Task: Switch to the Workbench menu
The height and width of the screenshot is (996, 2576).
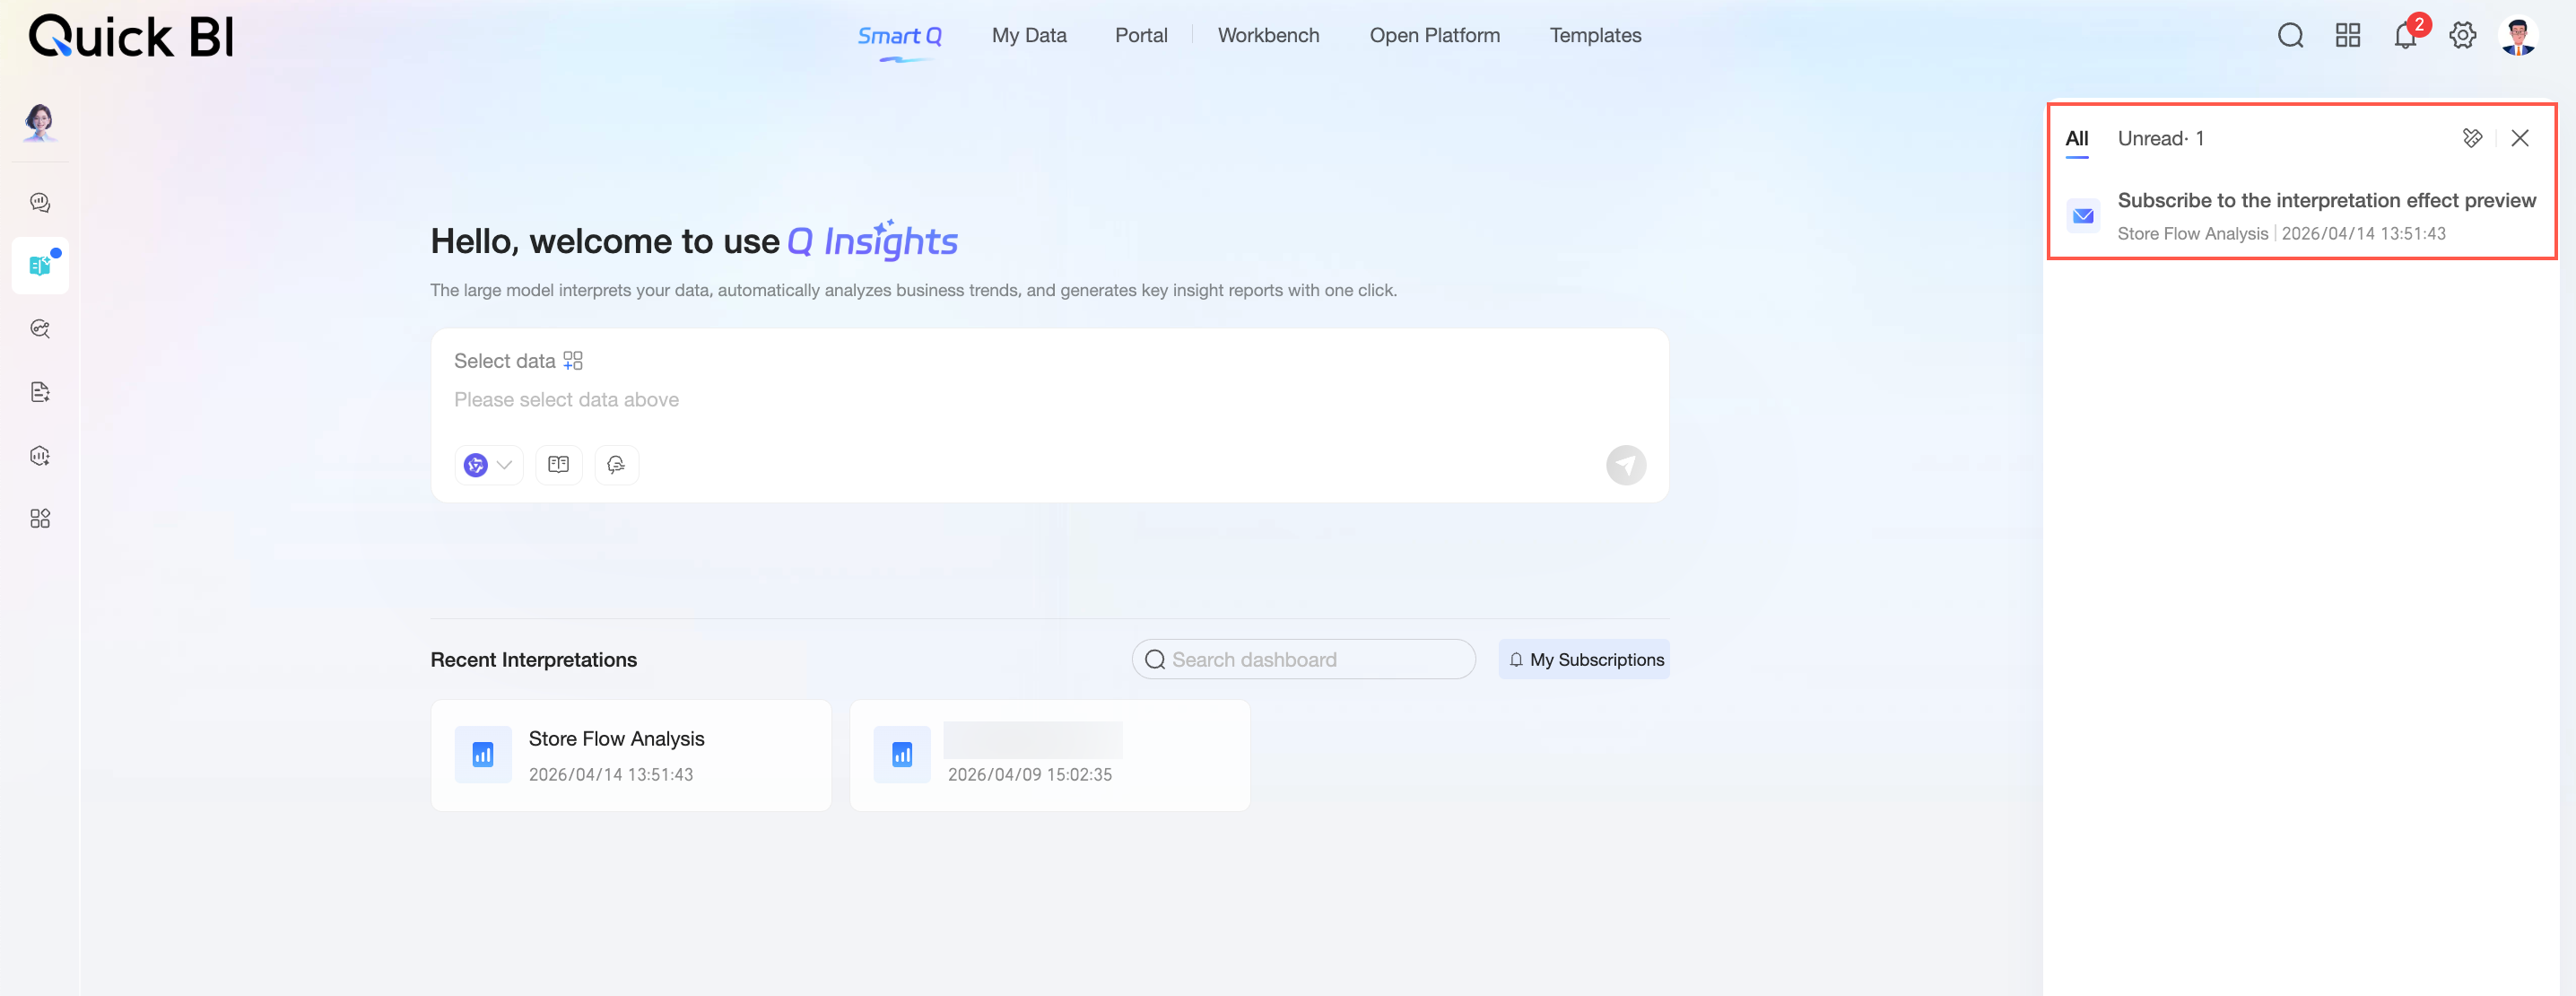Action: tap(1268, 36)
